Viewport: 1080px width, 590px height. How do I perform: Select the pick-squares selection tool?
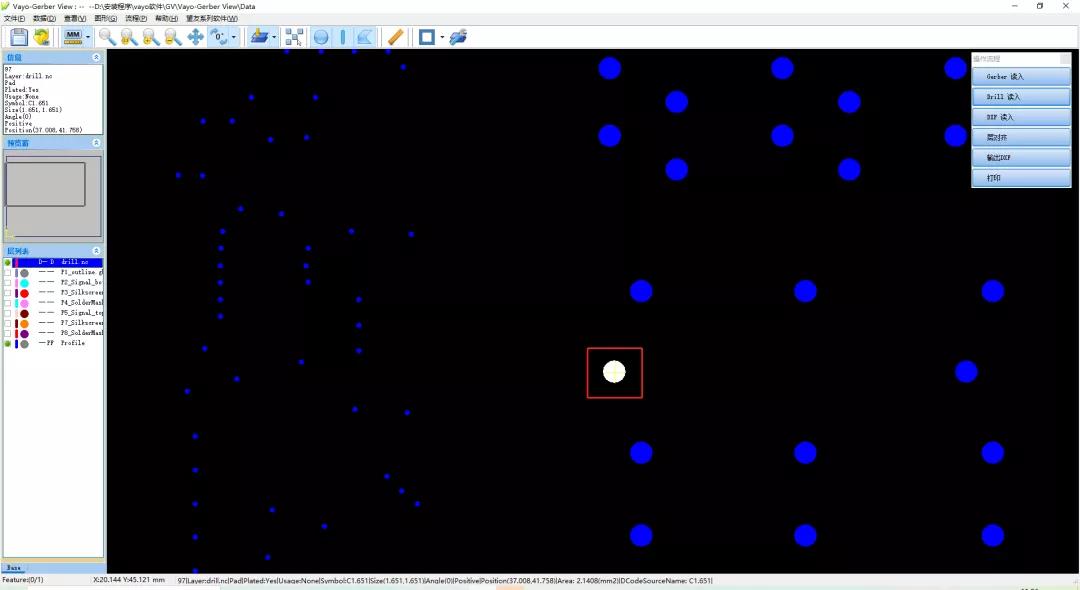point(294,36)
